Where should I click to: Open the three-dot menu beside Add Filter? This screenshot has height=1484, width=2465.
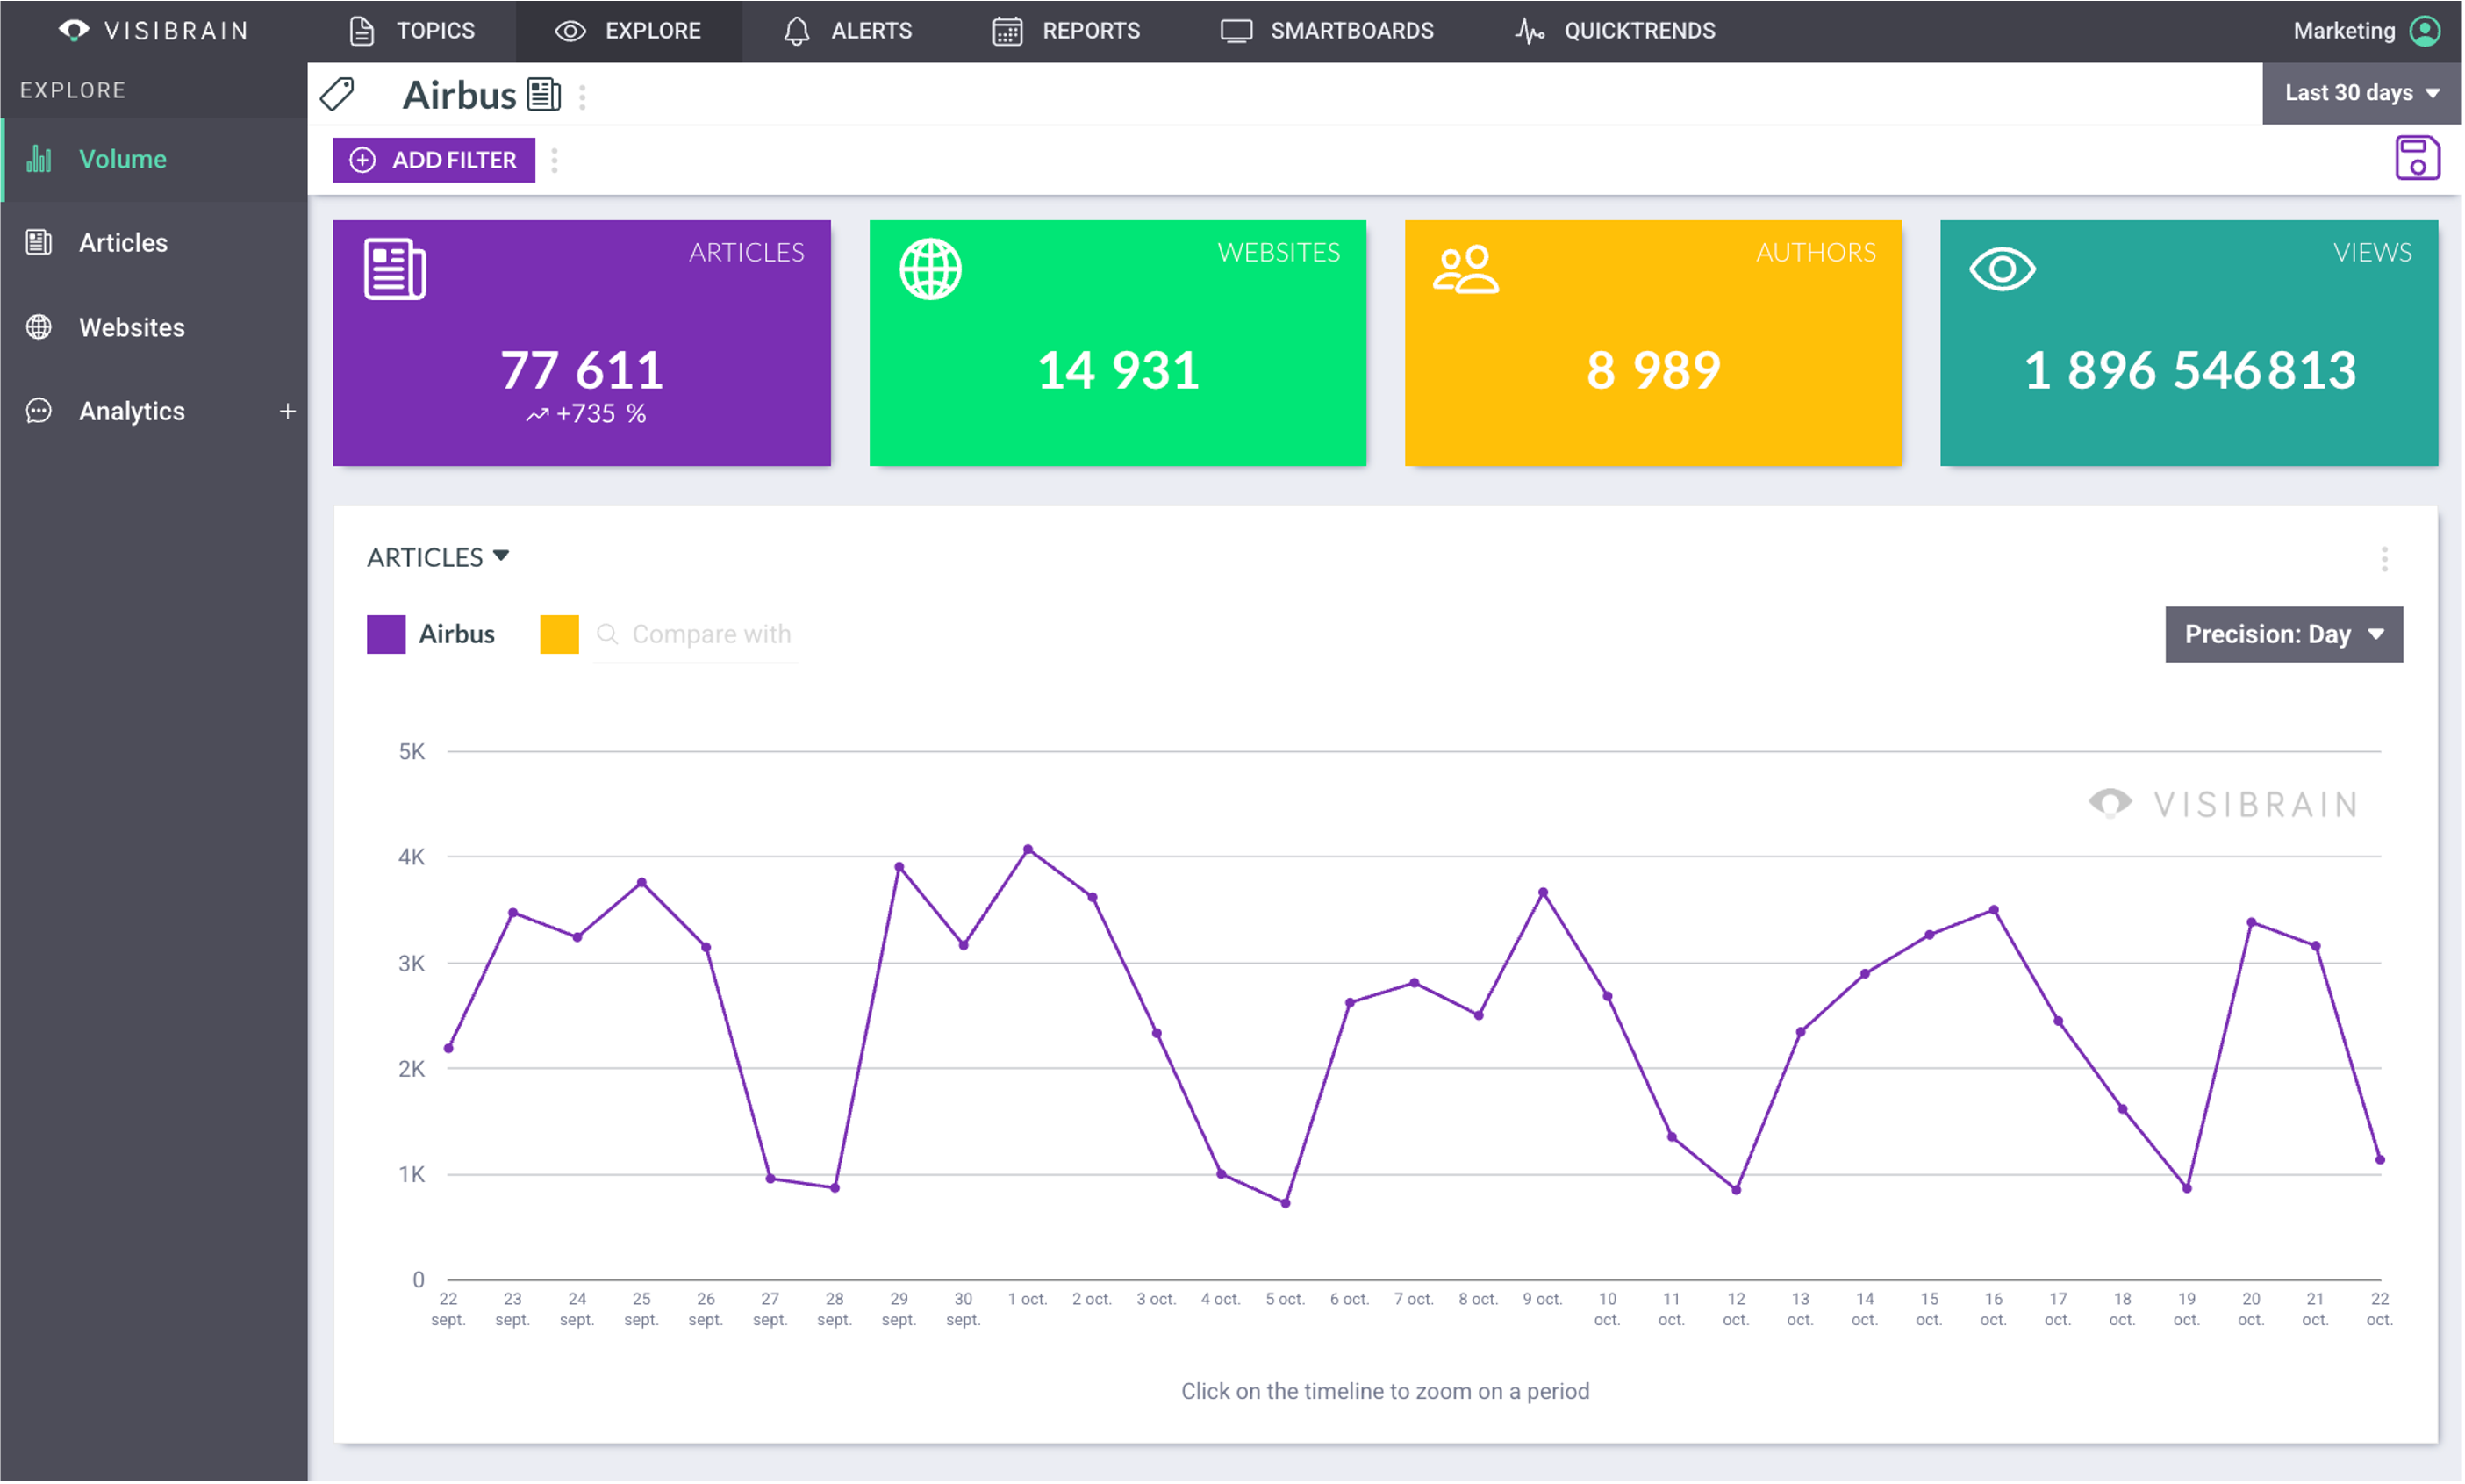point(555,160)
